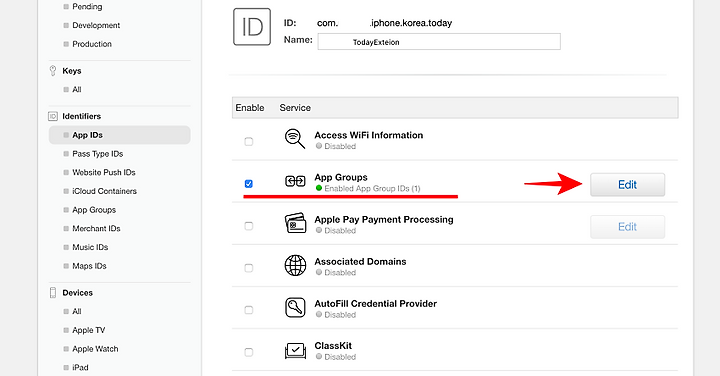This screenshot has height=376, width=720.
Task: Click the ClassKit icon
Action: click(x=295, y=351)
